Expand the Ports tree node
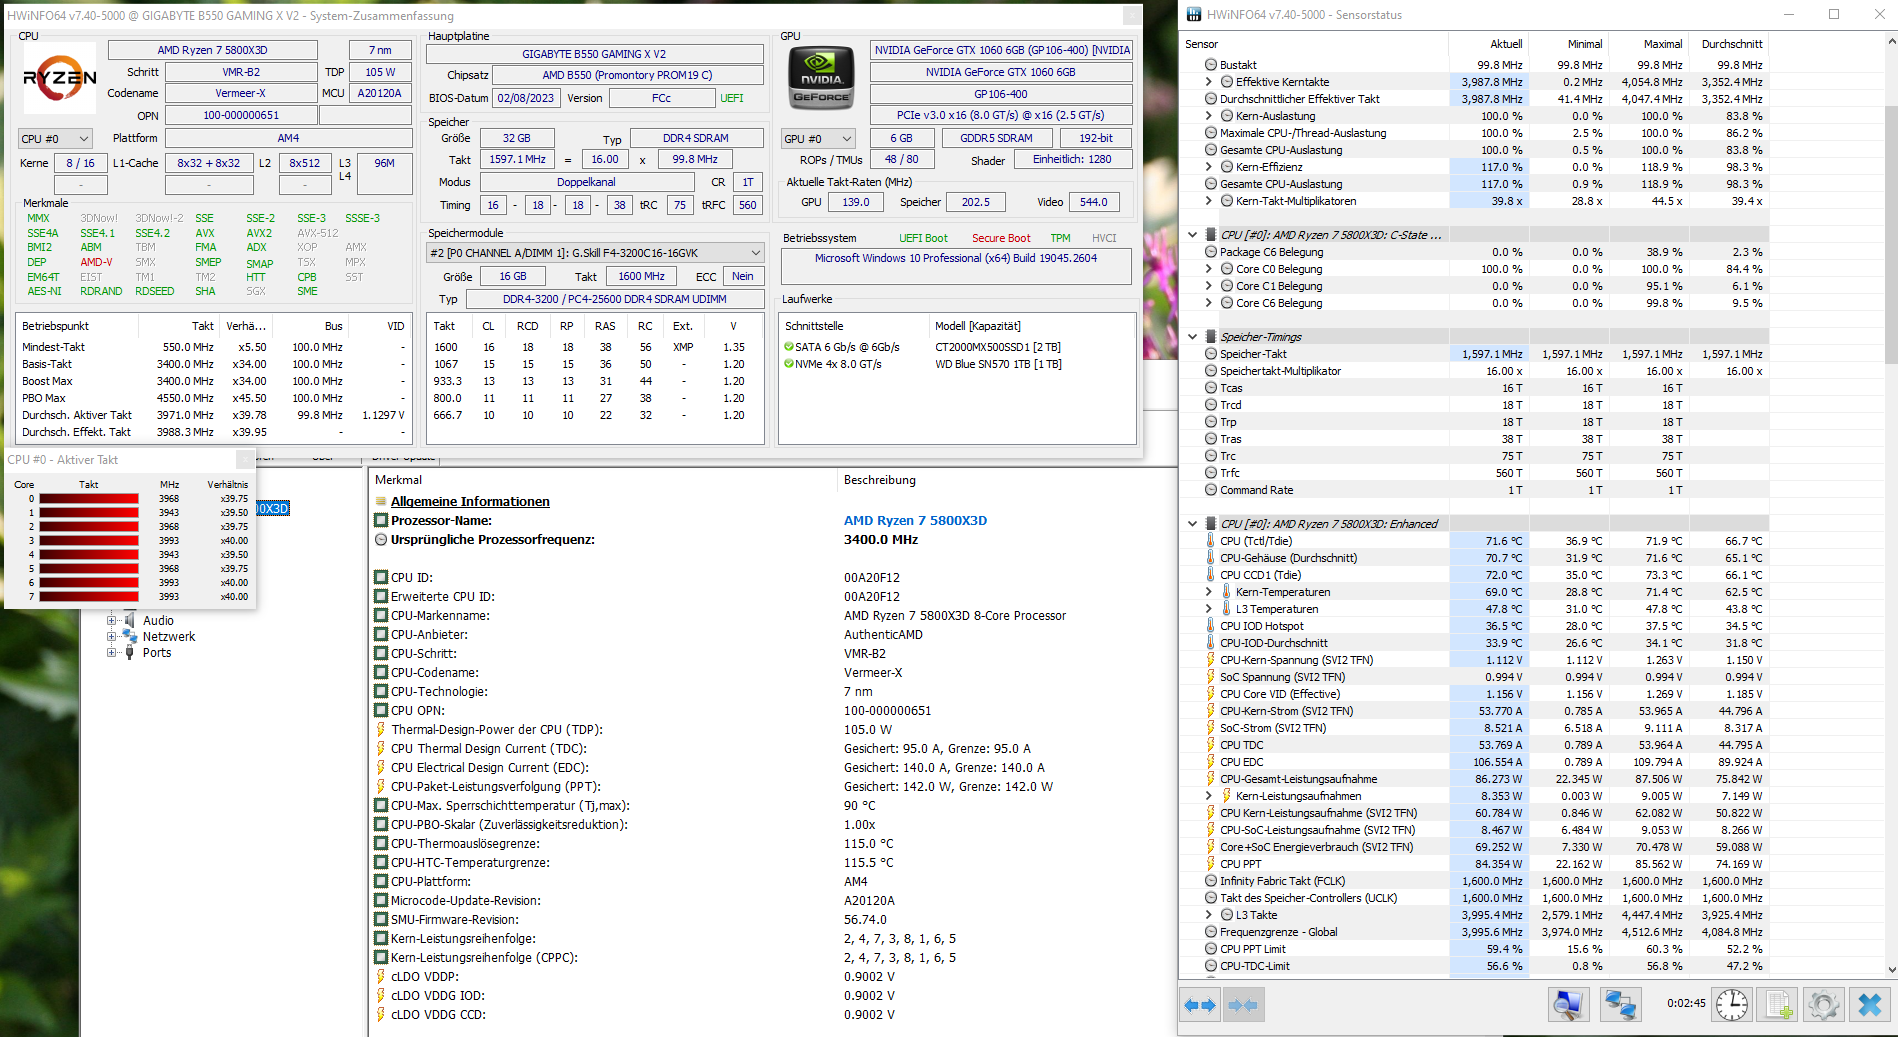 112,653
